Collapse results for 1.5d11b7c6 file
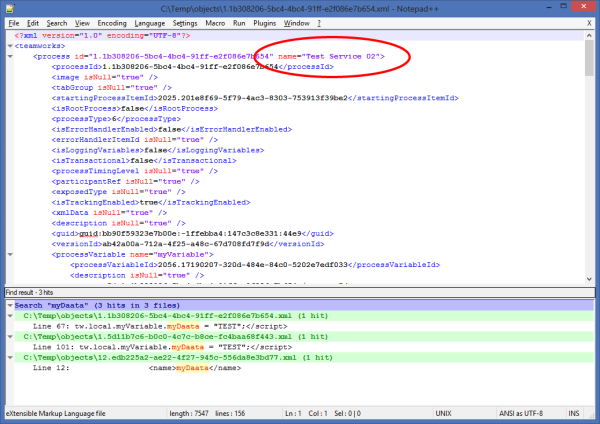This screenshot has width=600, height=424. [x=10, y=337]
